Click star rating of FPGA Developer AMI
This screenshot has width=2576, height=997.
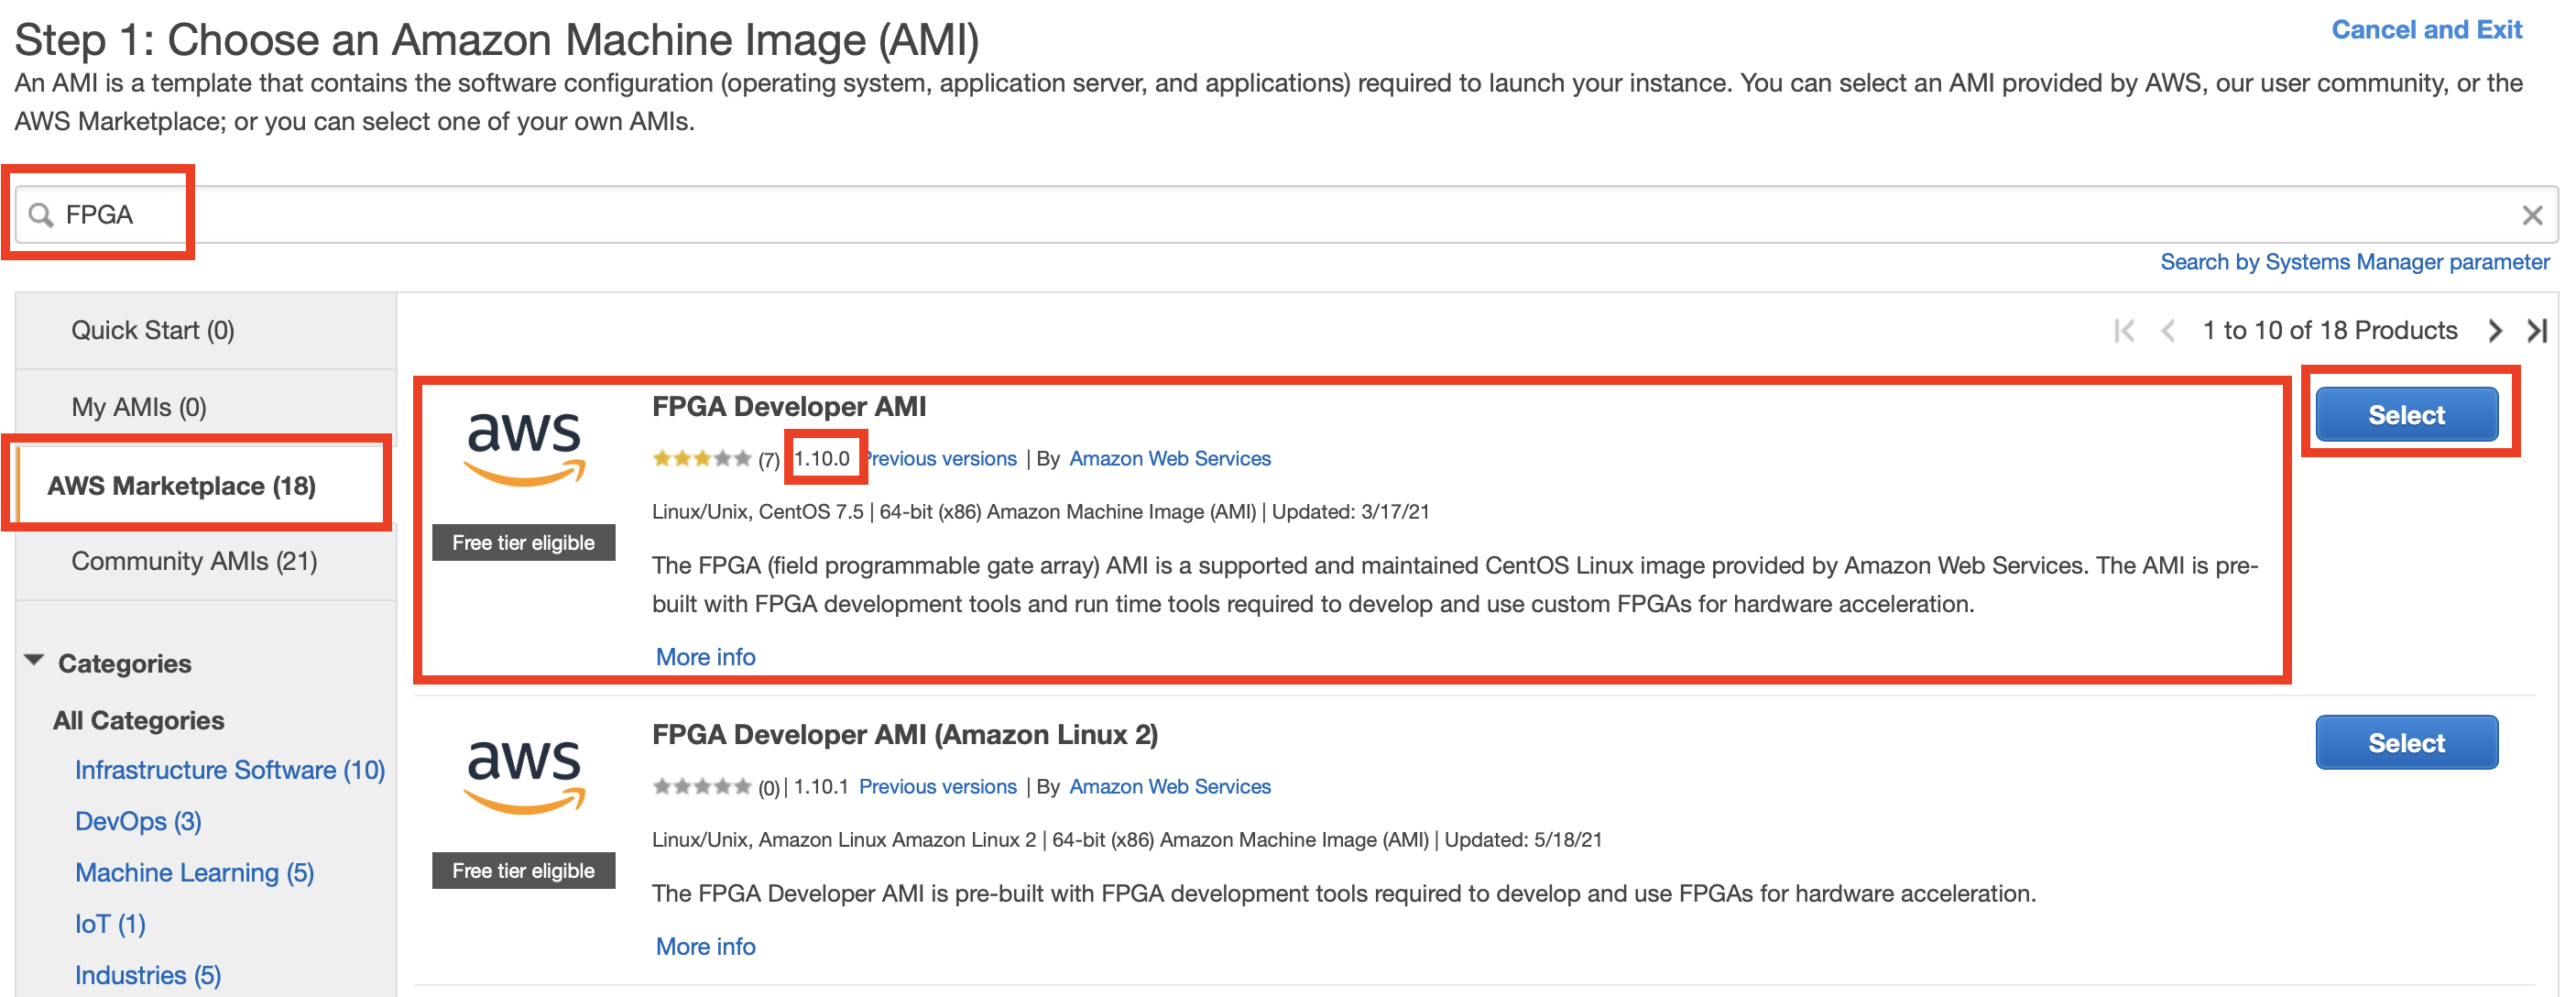701,459
